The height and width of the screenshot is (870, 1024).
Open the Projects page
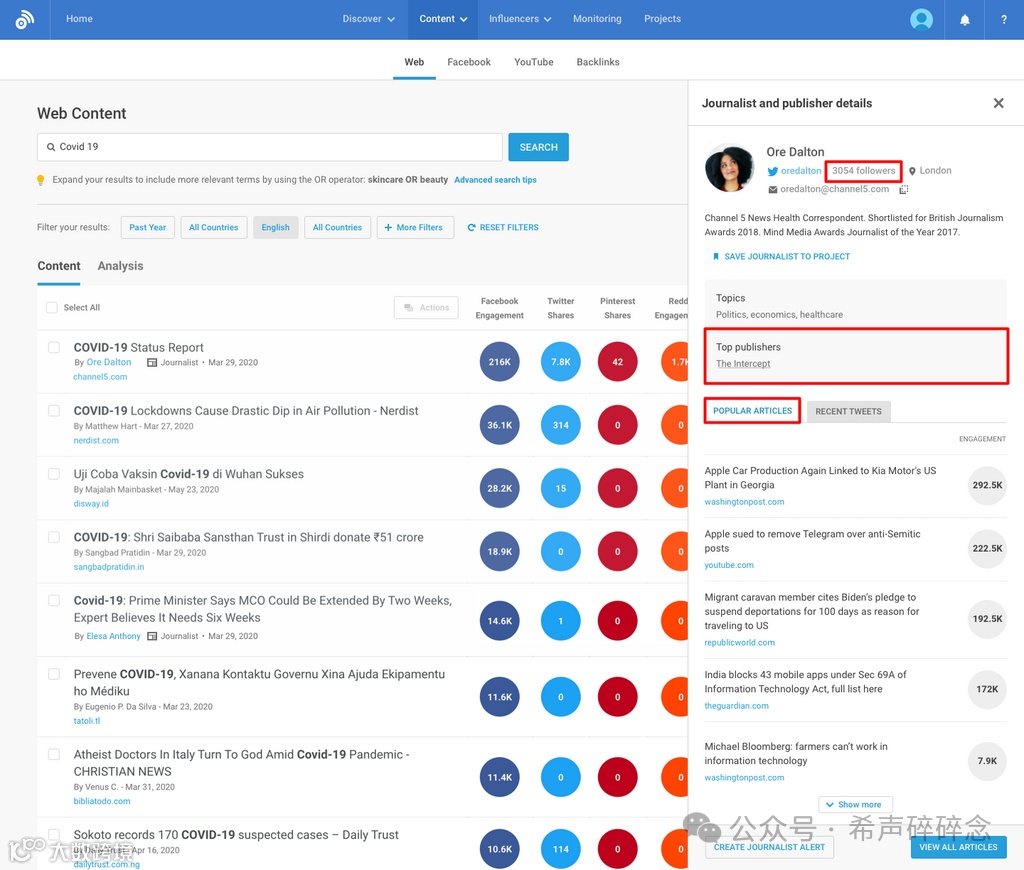click(x=662, y=19)
